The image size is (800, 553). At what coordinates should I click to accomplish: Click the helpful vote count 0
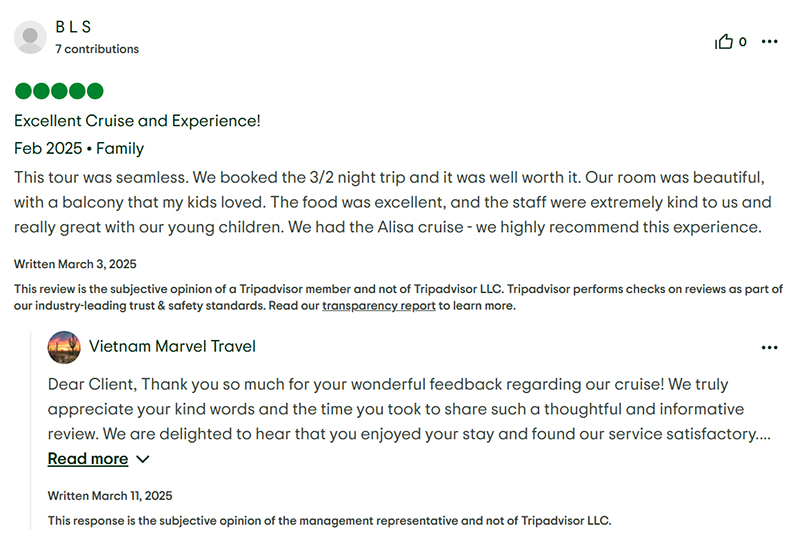tap(743, 42)
